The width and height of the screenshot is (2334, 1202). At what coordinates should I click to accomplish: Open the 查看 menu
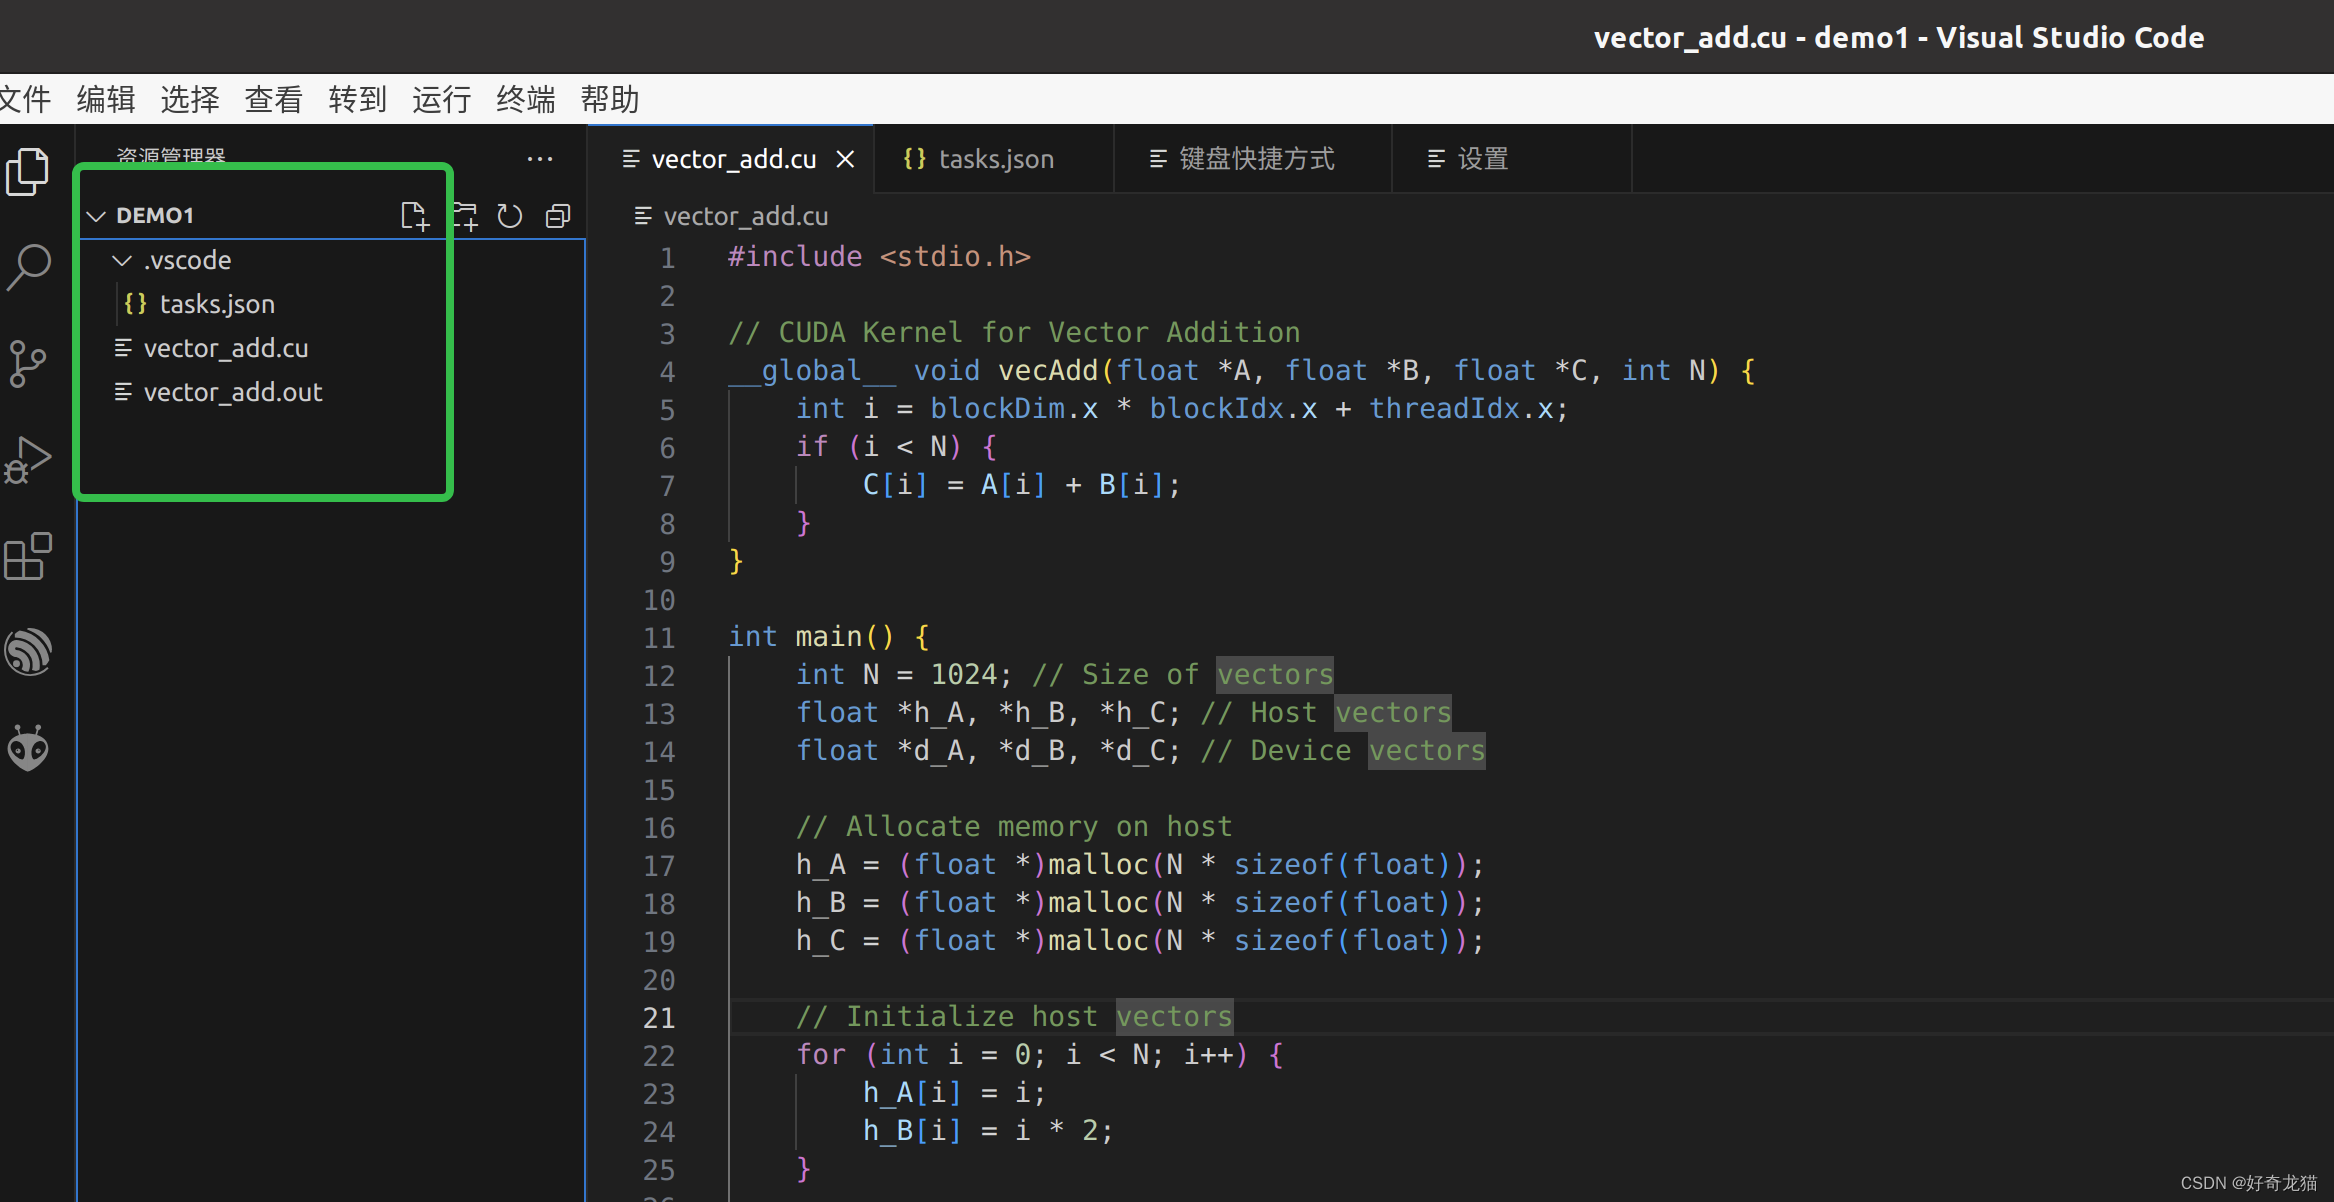point(274,99)
